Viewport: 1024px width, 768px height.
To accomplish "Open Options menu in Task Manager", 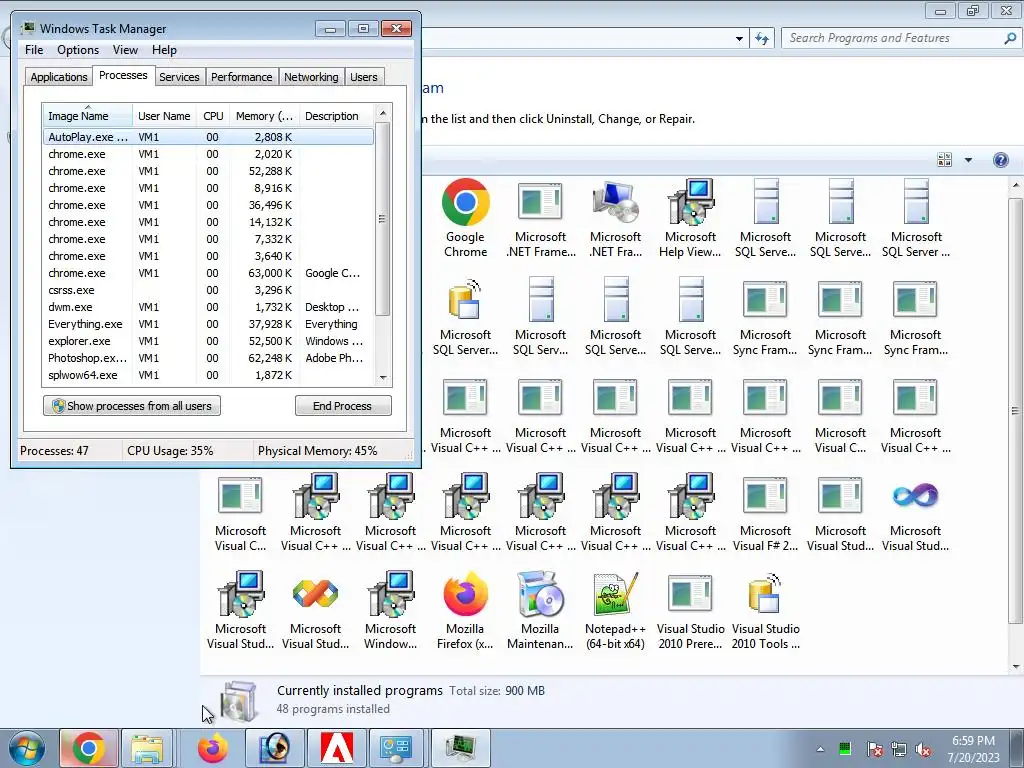I will tap(78, 50).
